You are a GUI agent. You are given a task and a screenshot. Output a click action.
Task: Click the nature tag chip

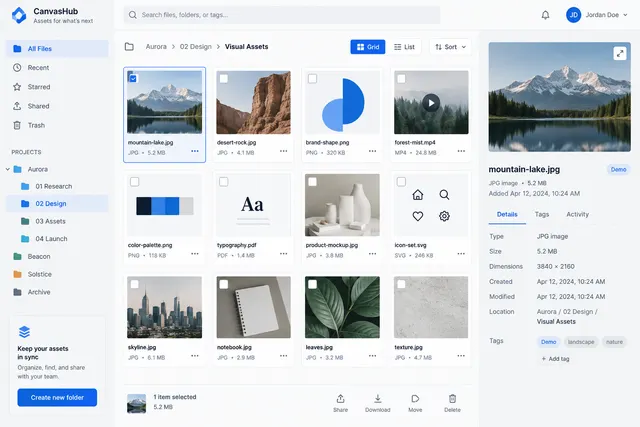614,342
